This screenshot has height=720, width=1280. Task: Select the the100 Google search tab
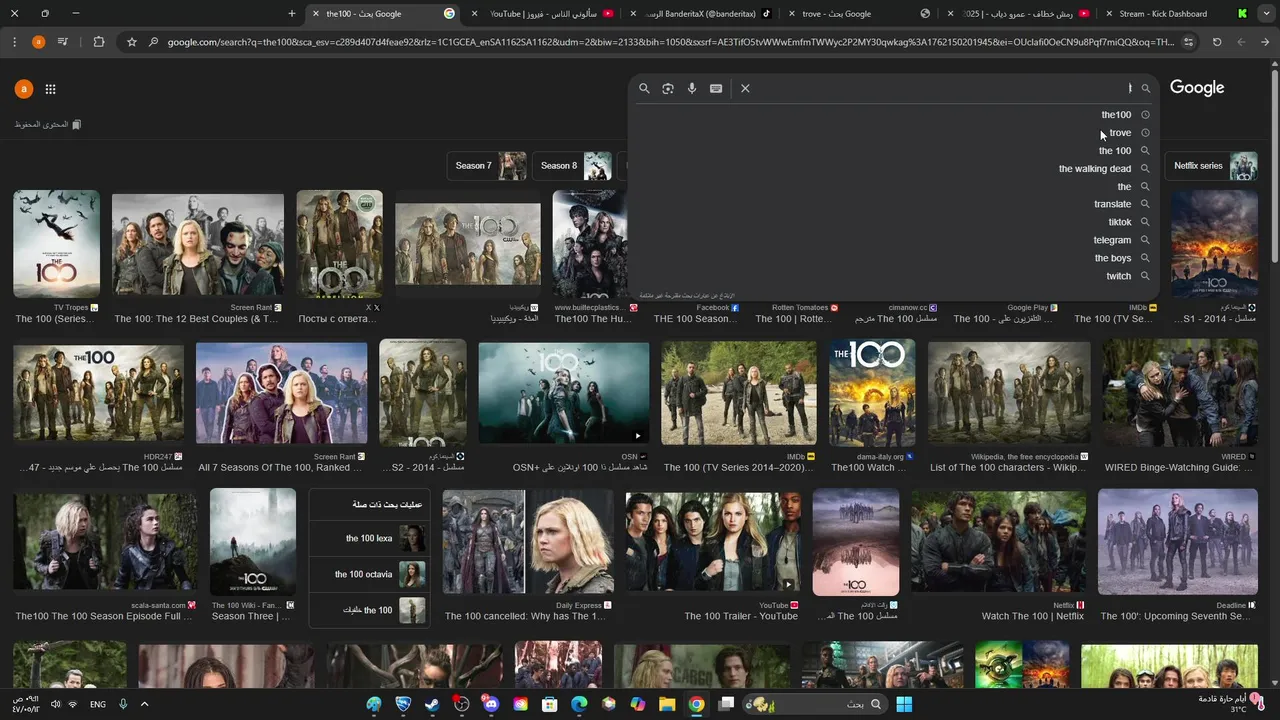(x=382, y=14)
